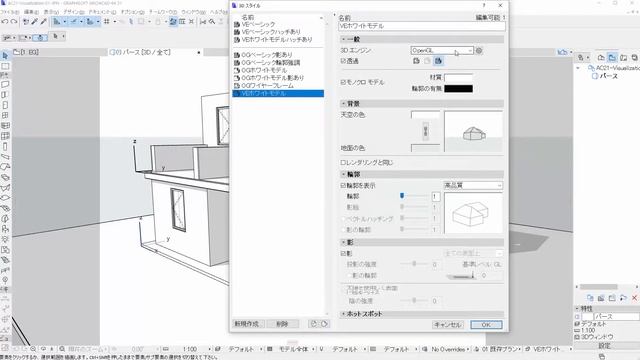The image size is (640, 360).
Task: Select VEホワイトモデルハッチあり in the style list
Action: tap(278, 40)
